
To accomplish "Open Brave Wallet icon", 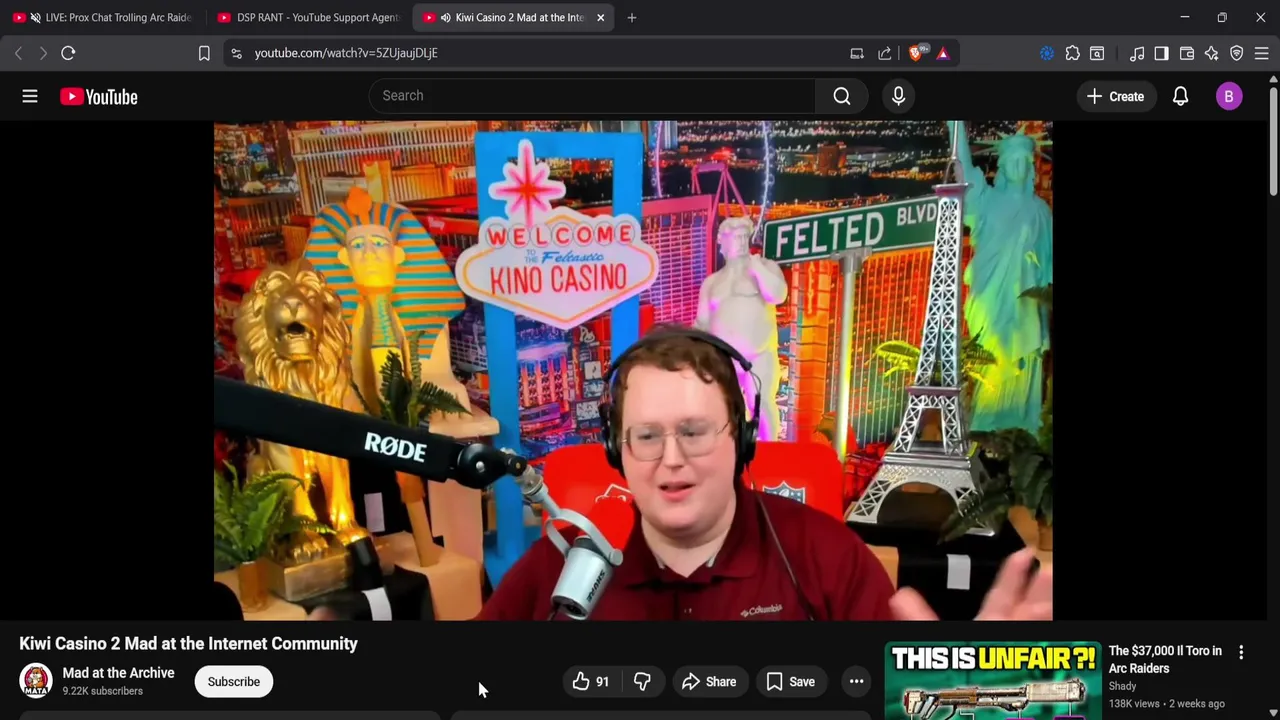I will tap(1187, 53).
